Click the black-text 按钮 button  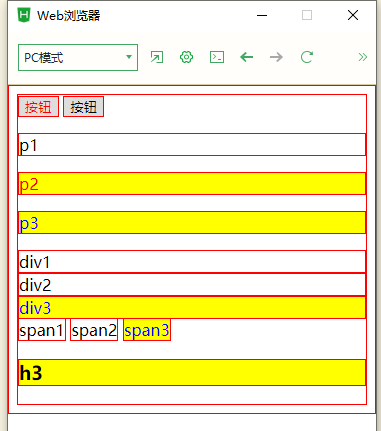[x=83, y=107]
